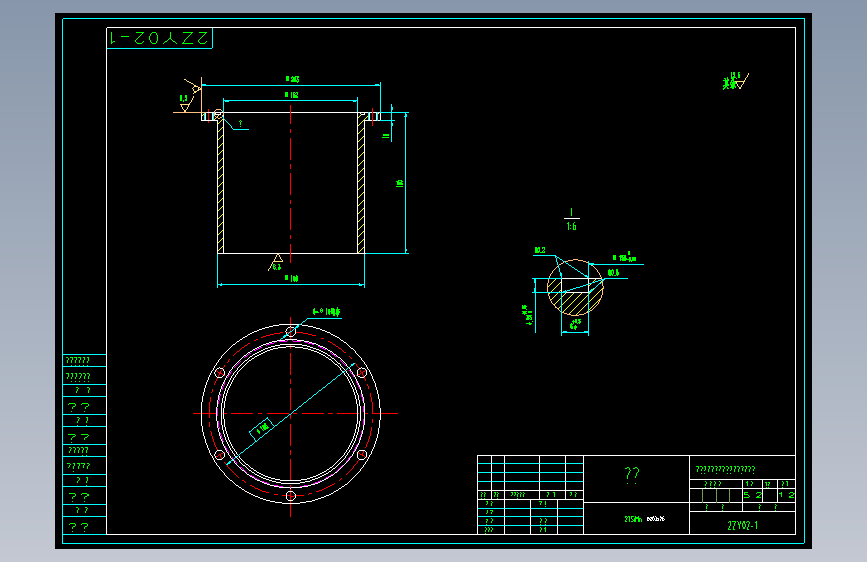Click the top bolt hole of the flange
The height and width of the screenshot is (562, 867).
pos(291,331)
